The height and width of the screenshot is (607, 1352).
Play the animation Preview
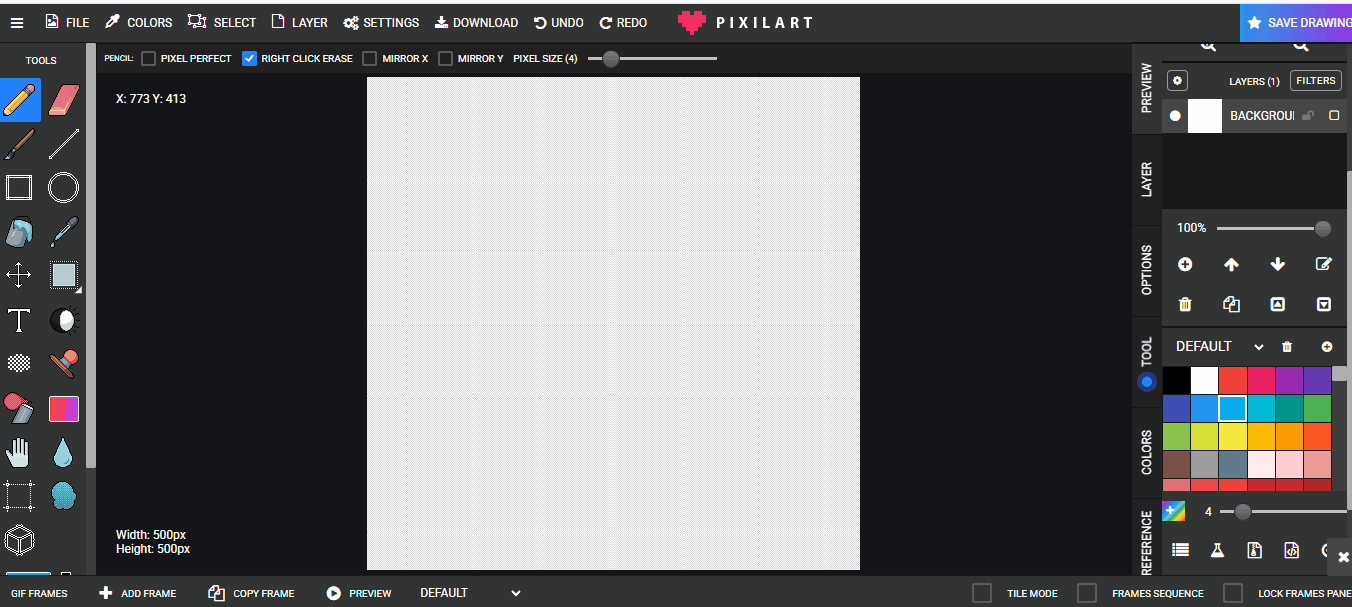tap(359, 593)
